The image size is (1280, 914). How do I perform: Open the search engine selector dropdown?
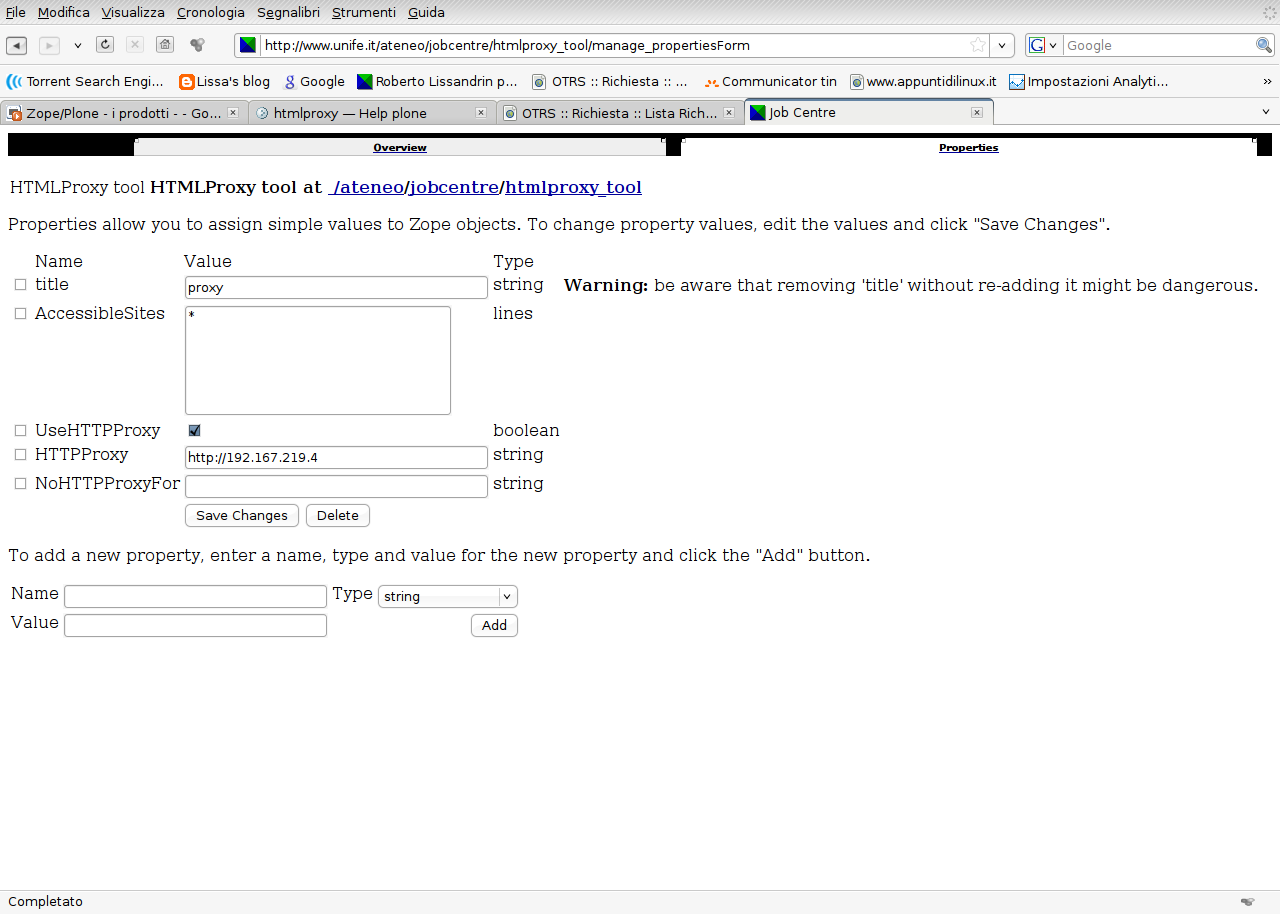coord(1043,45)
